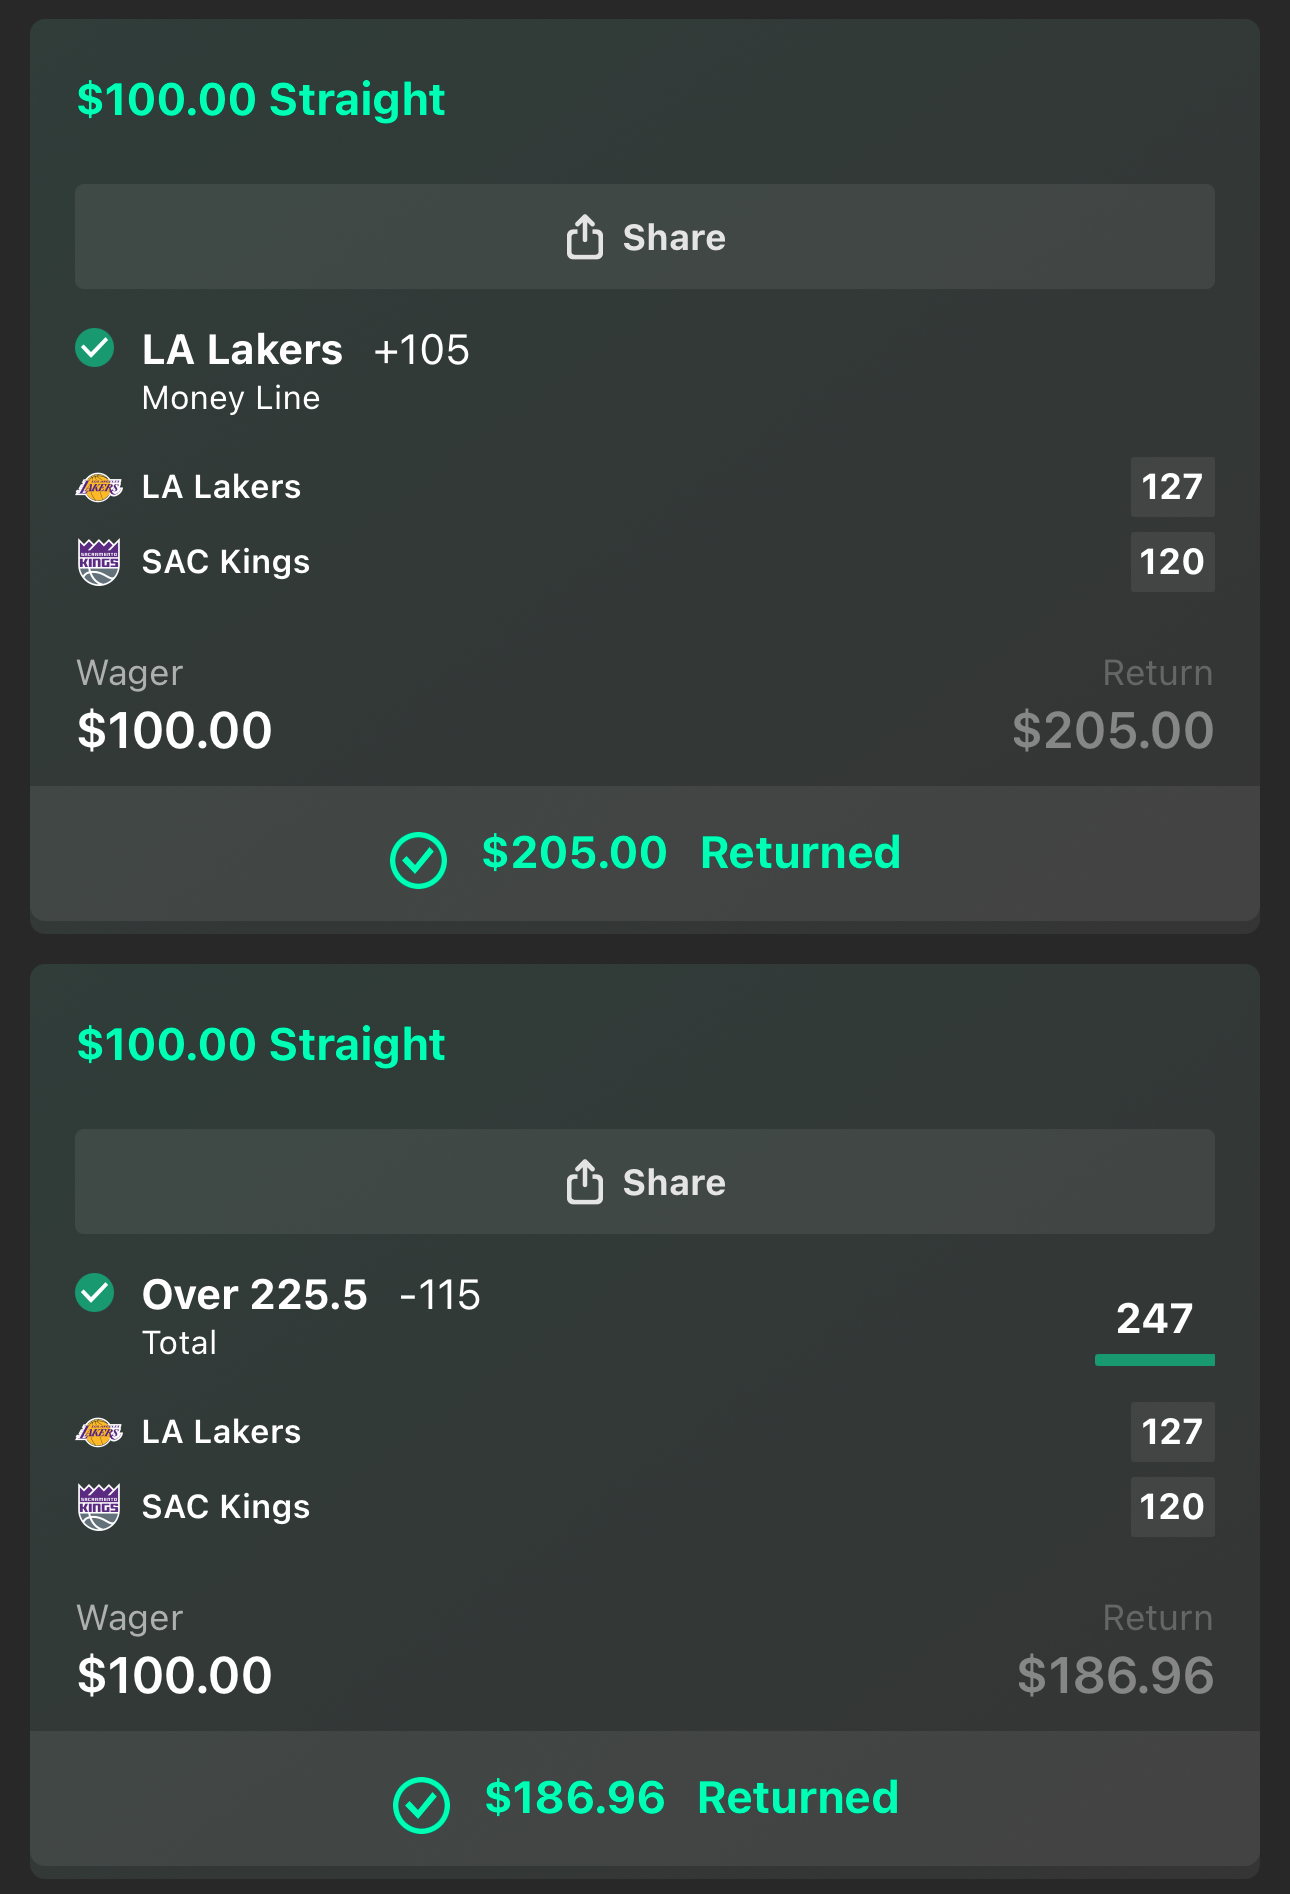
Task: Open the Over 225.5 -115 selection
Action: tap(311, 1295)
